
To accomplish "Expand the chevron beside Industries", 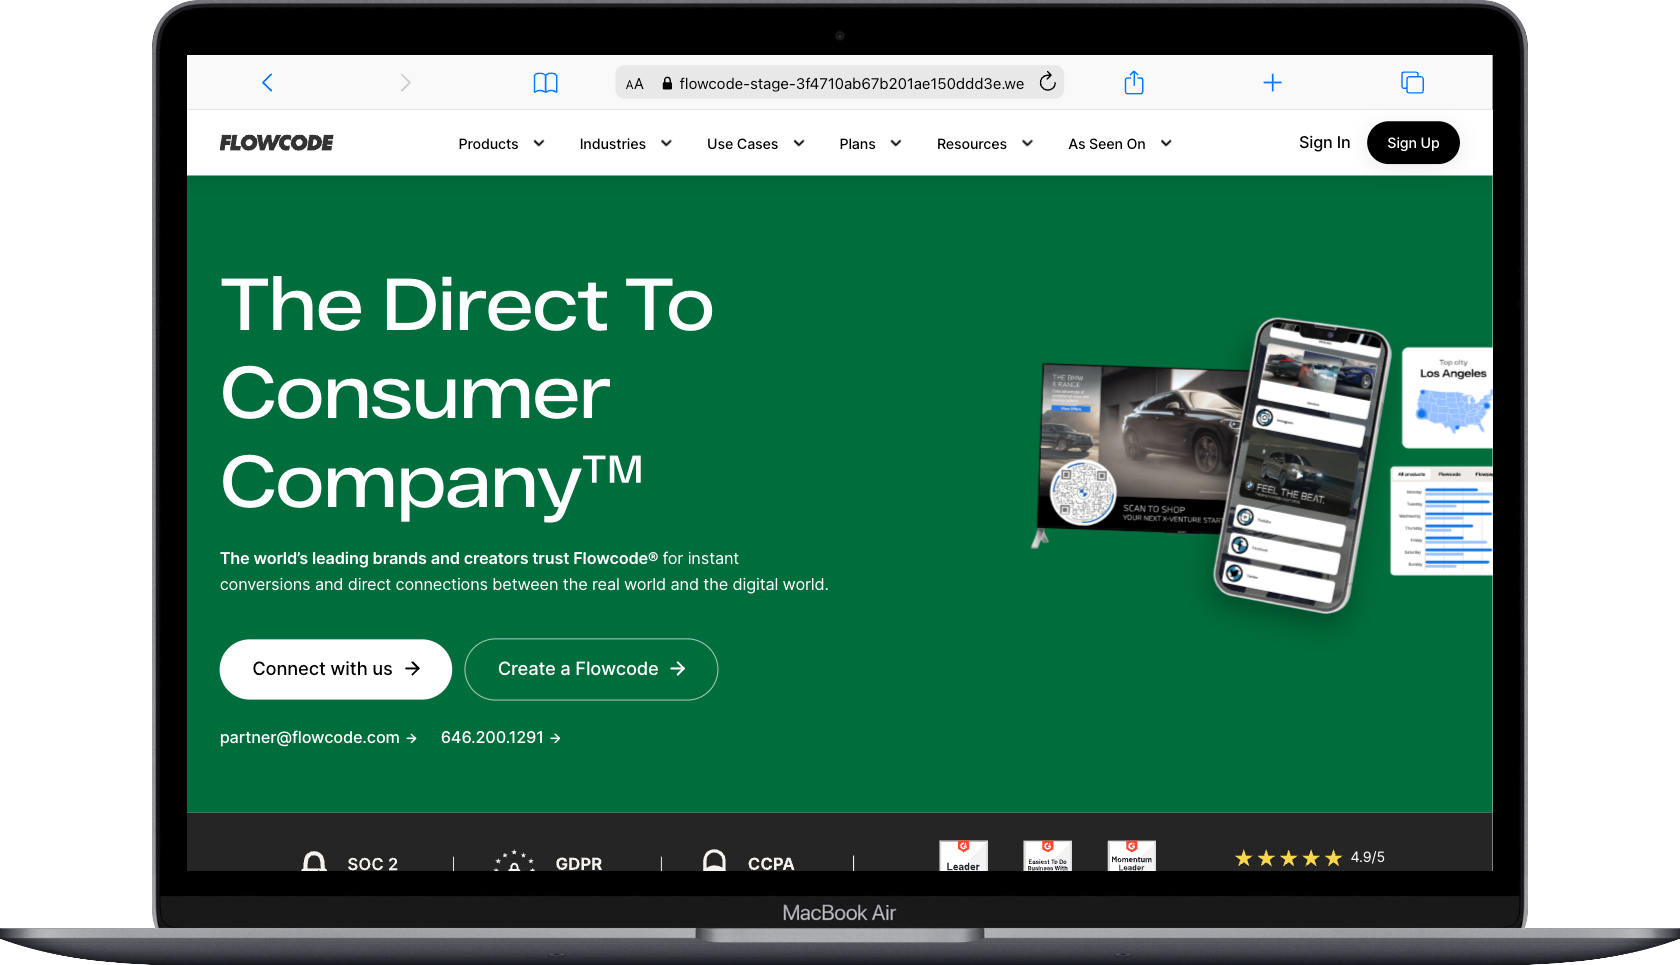I will [666, 143].
